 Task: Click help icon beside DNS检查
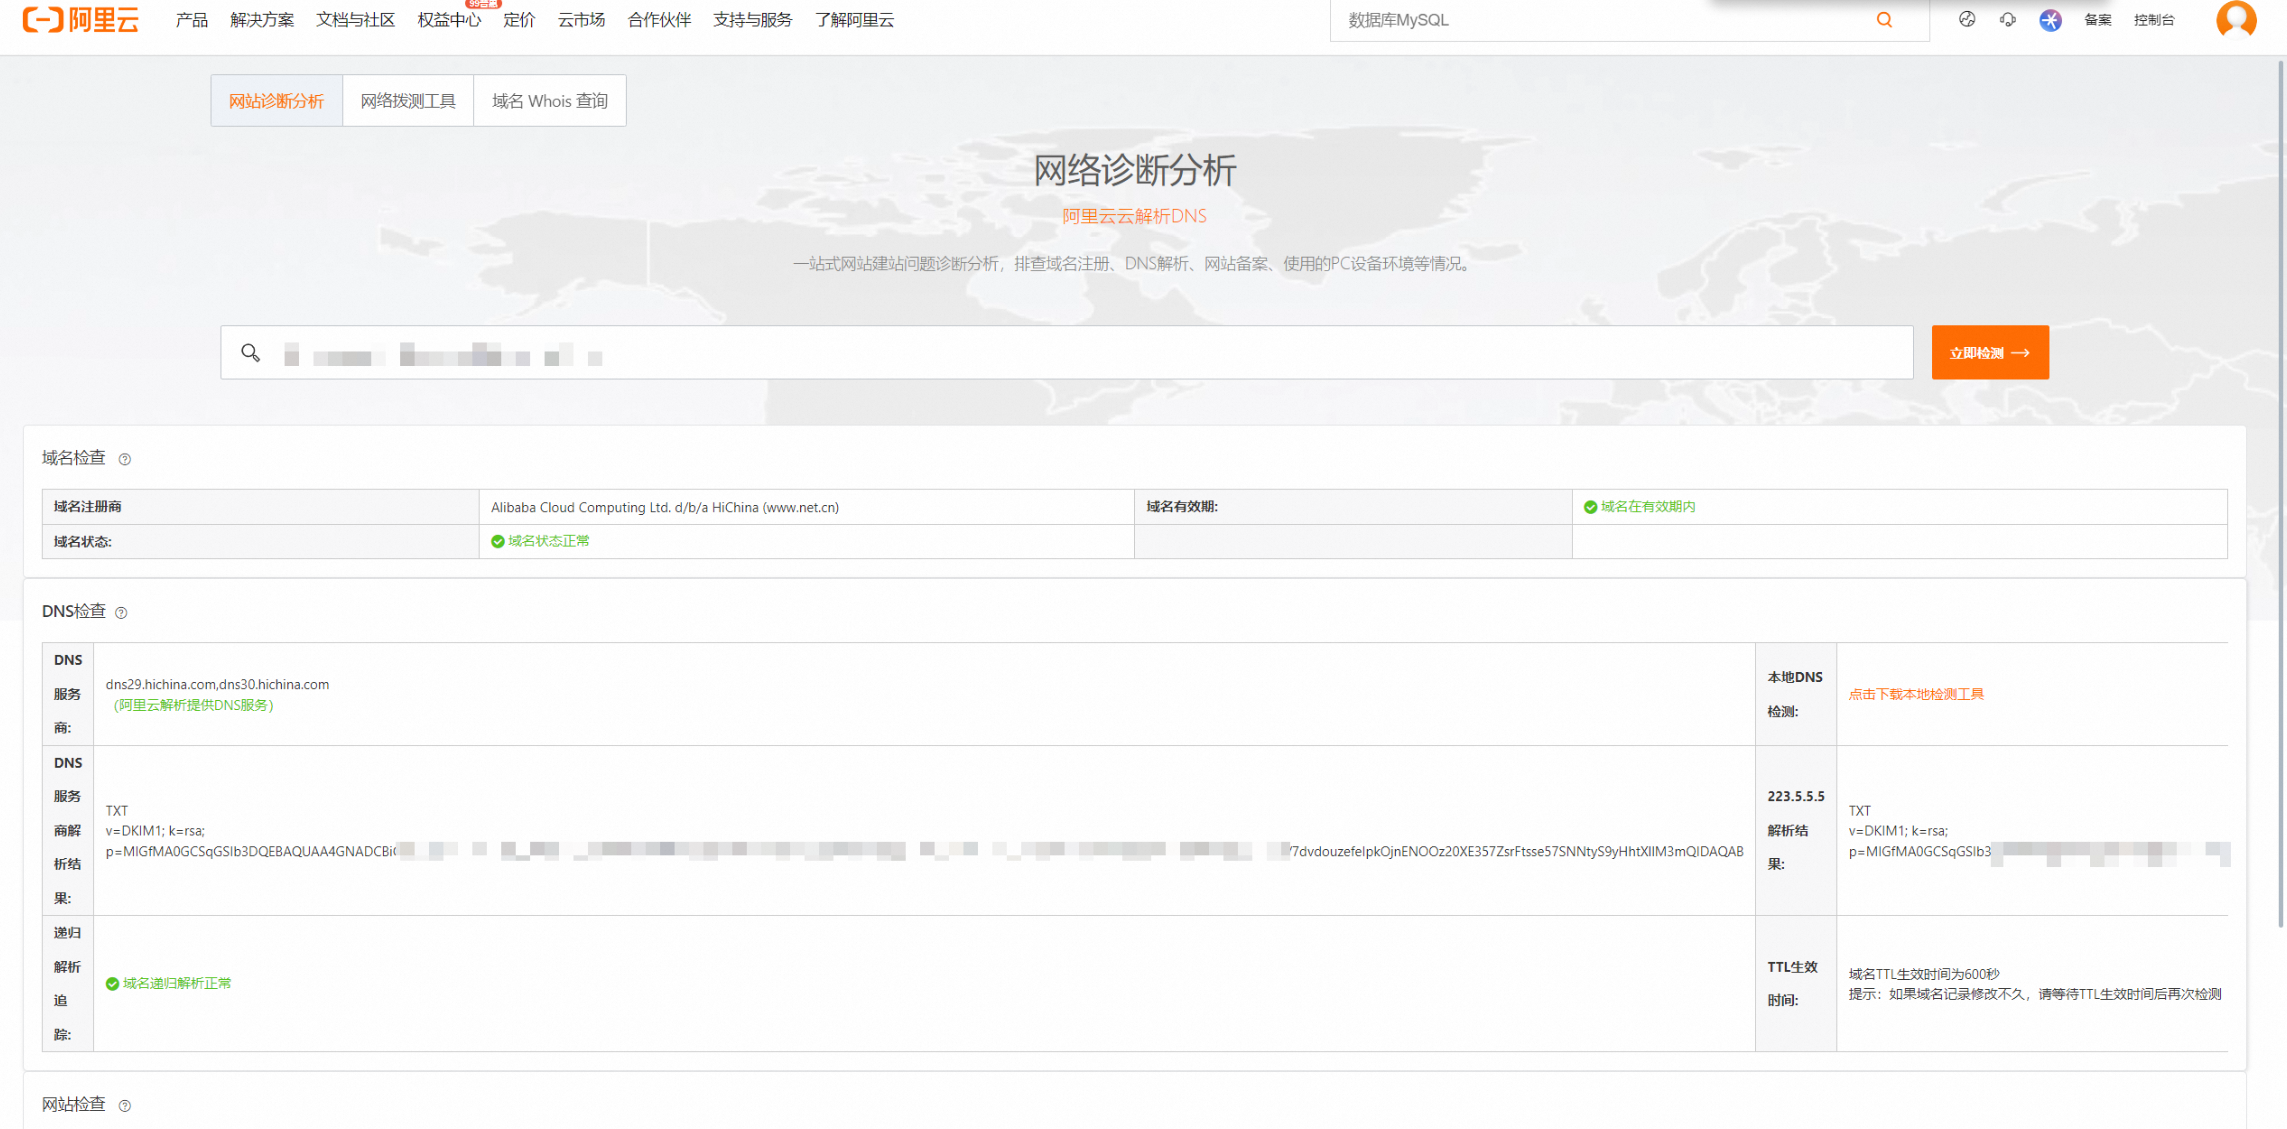coord(121,612)
